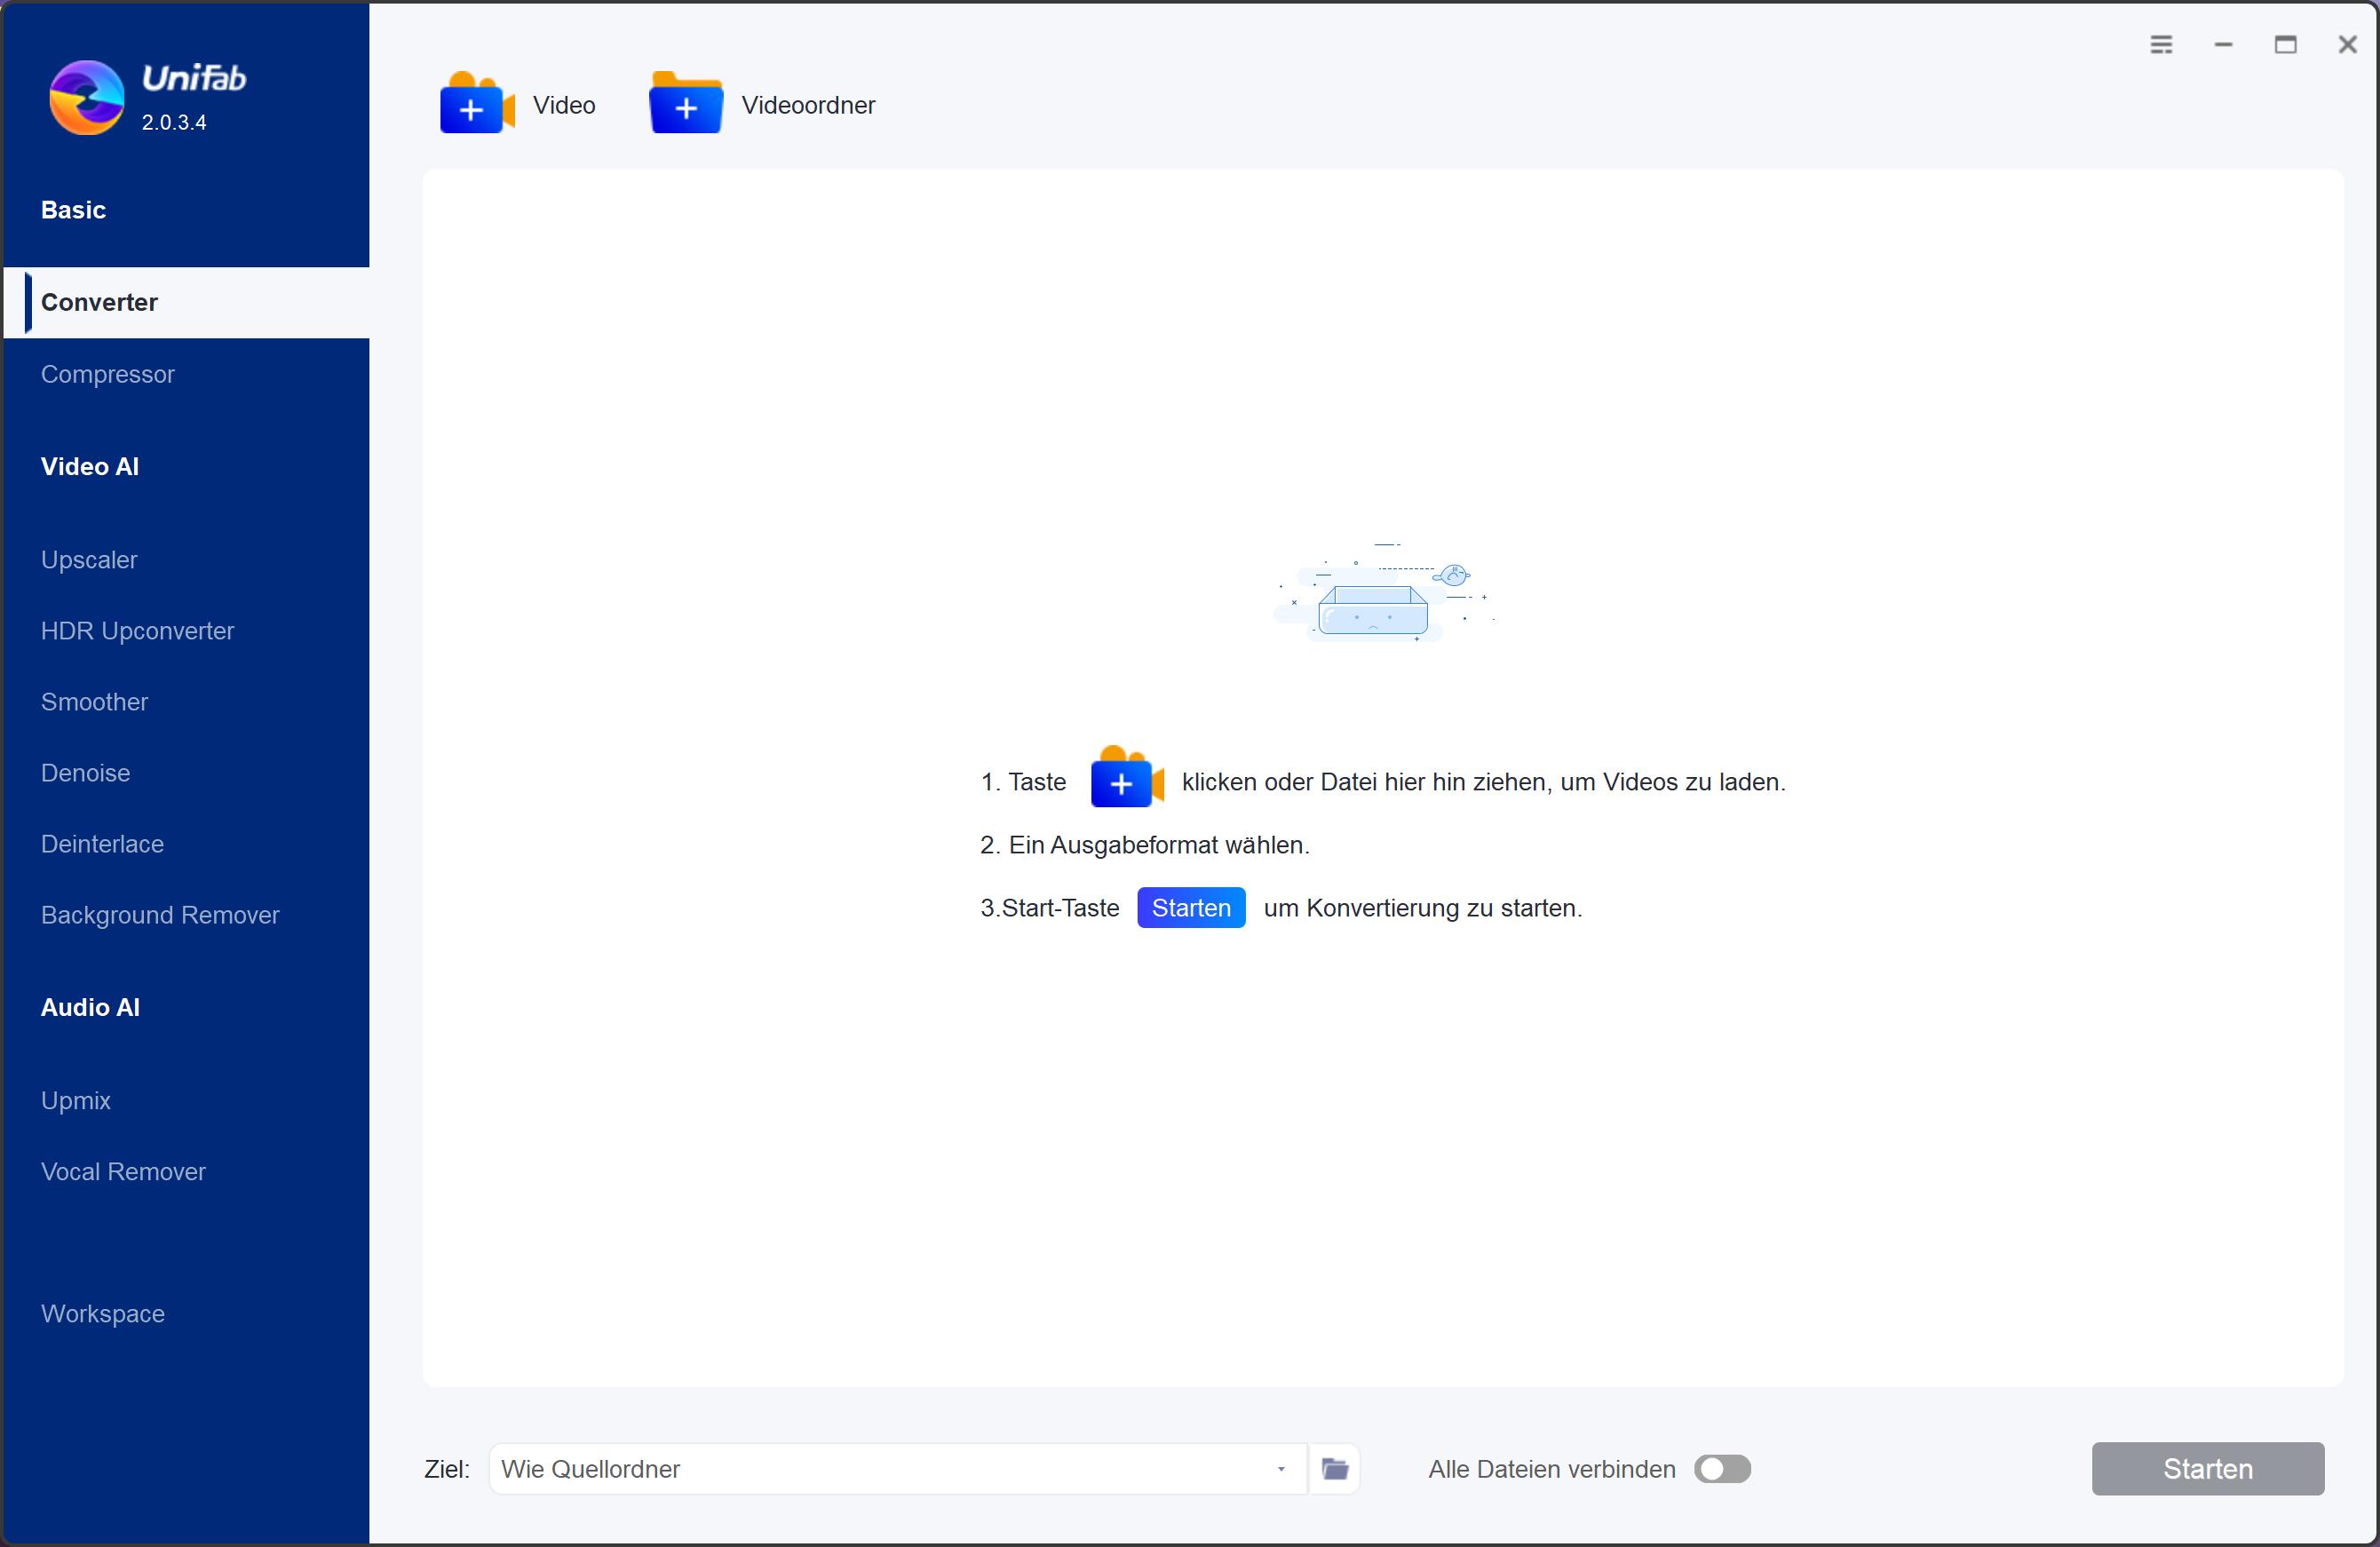Click the Deinterlace option in sidebar

[x=102, y=845]
